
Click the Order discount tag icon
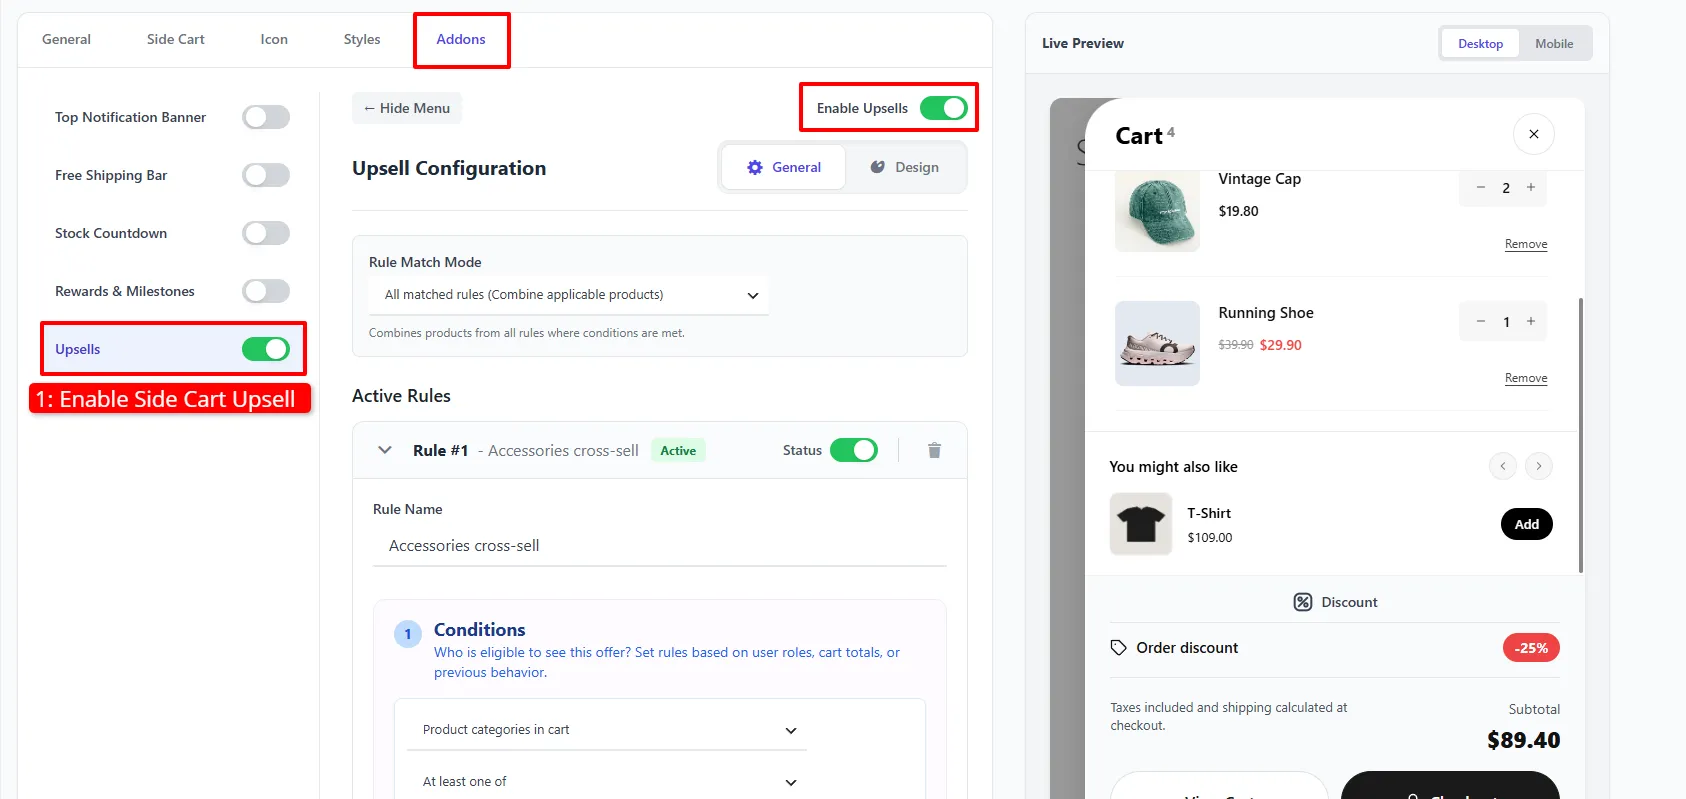[1118, 648]
